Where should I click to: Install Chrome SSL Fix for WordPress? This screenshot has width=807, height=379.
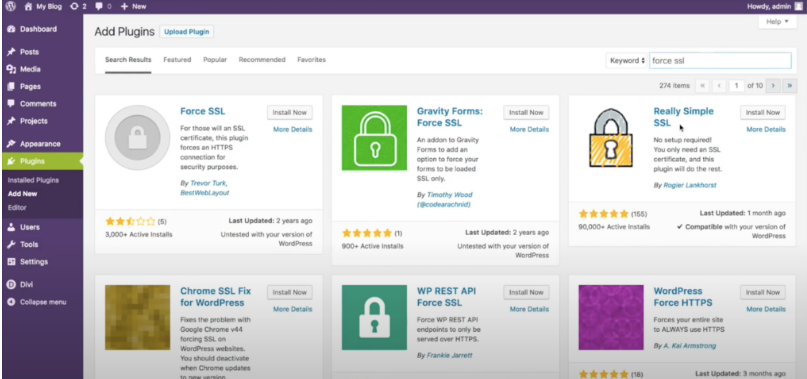290,292
